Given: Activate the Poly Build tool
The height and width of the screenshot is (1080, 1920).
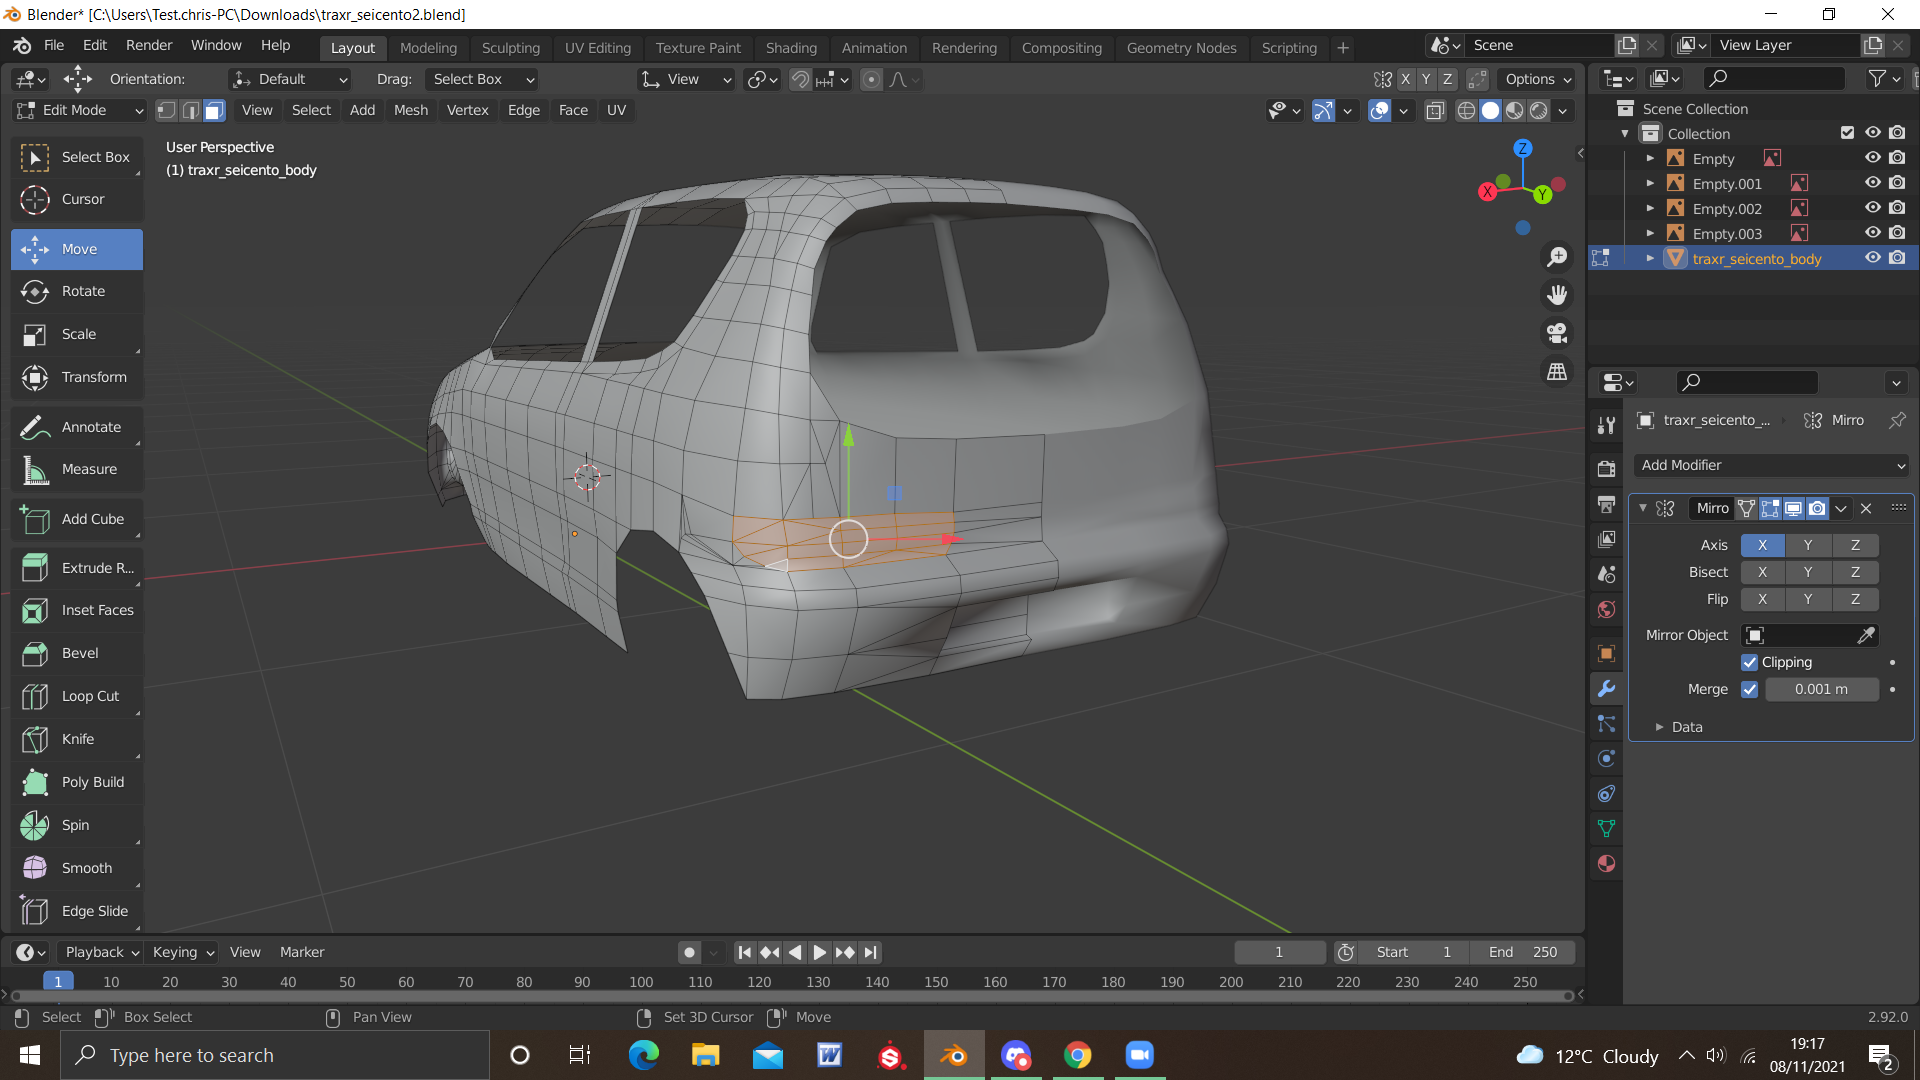Looking at the screenshot, I should (x=77, y=782).
